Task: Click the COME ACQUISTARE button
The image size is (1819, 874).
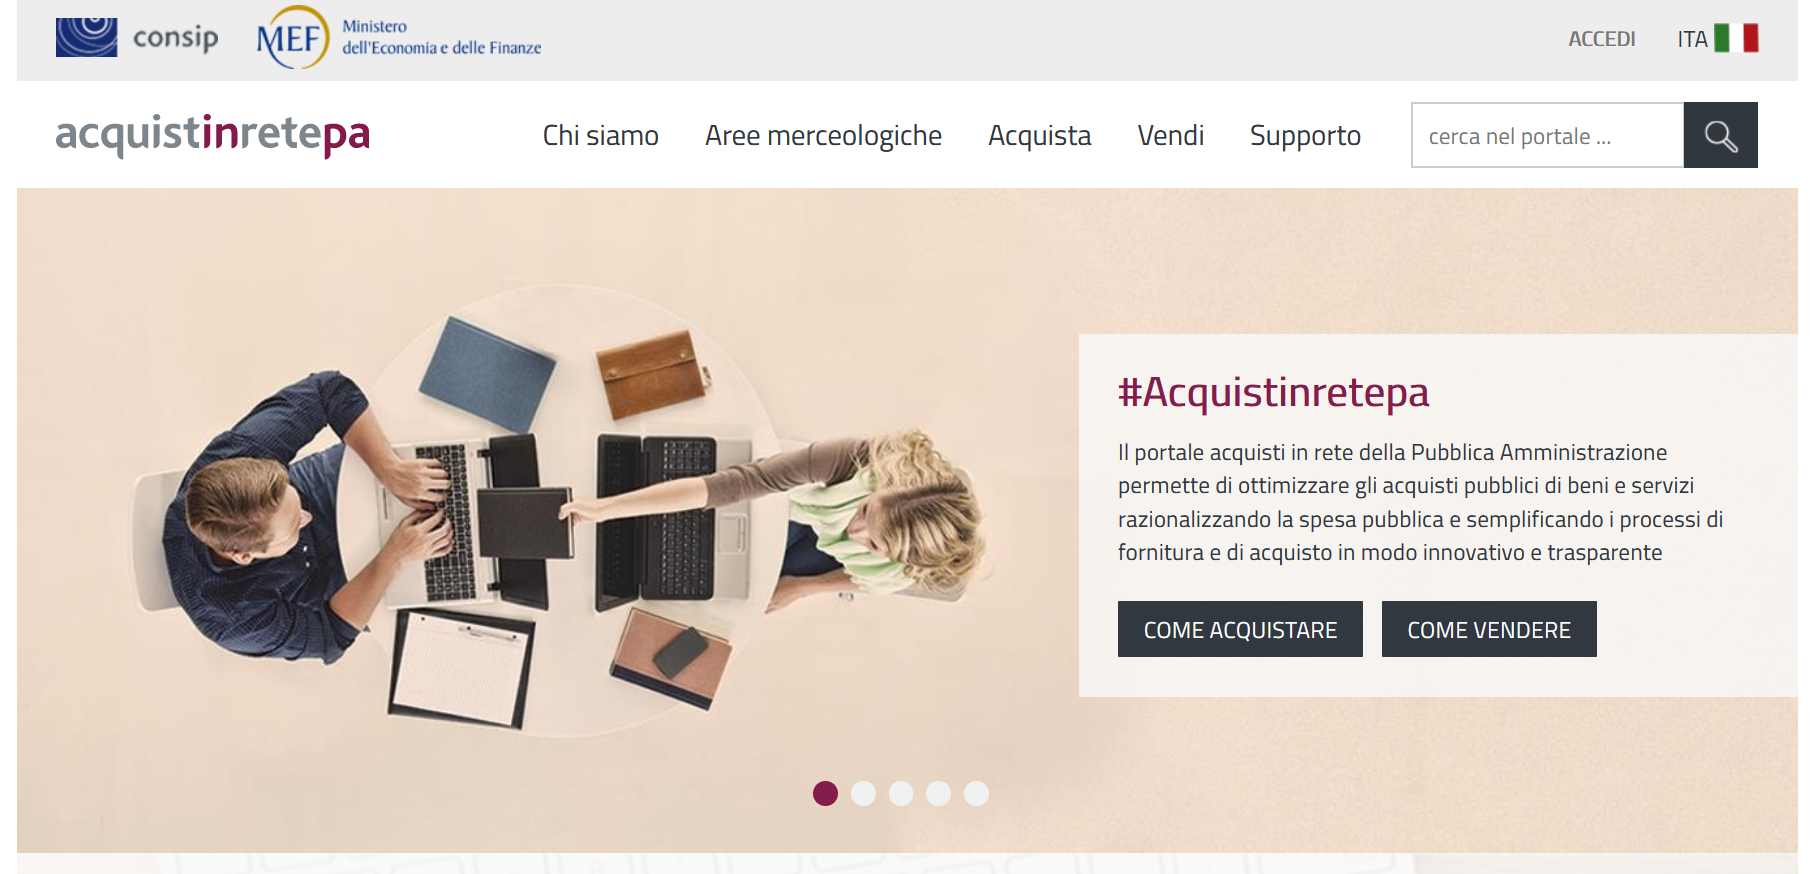Action: (1240, 629)
